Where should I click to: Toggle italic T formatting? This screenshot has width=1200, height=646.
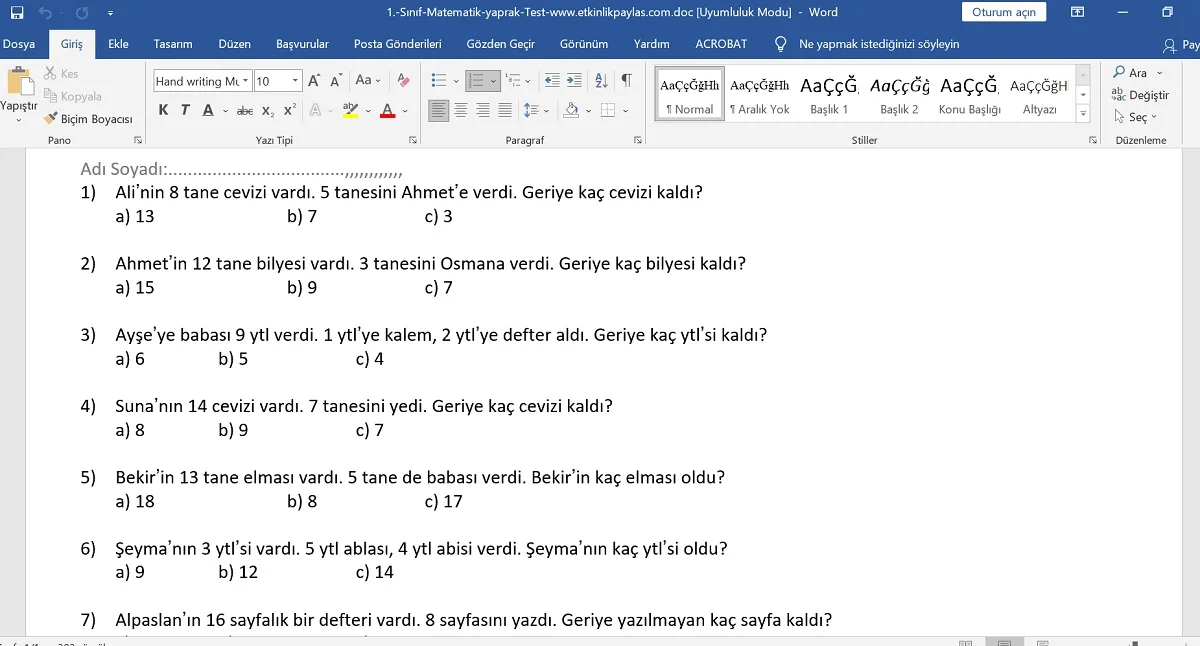pyautogui.click(x=185, y=111)
